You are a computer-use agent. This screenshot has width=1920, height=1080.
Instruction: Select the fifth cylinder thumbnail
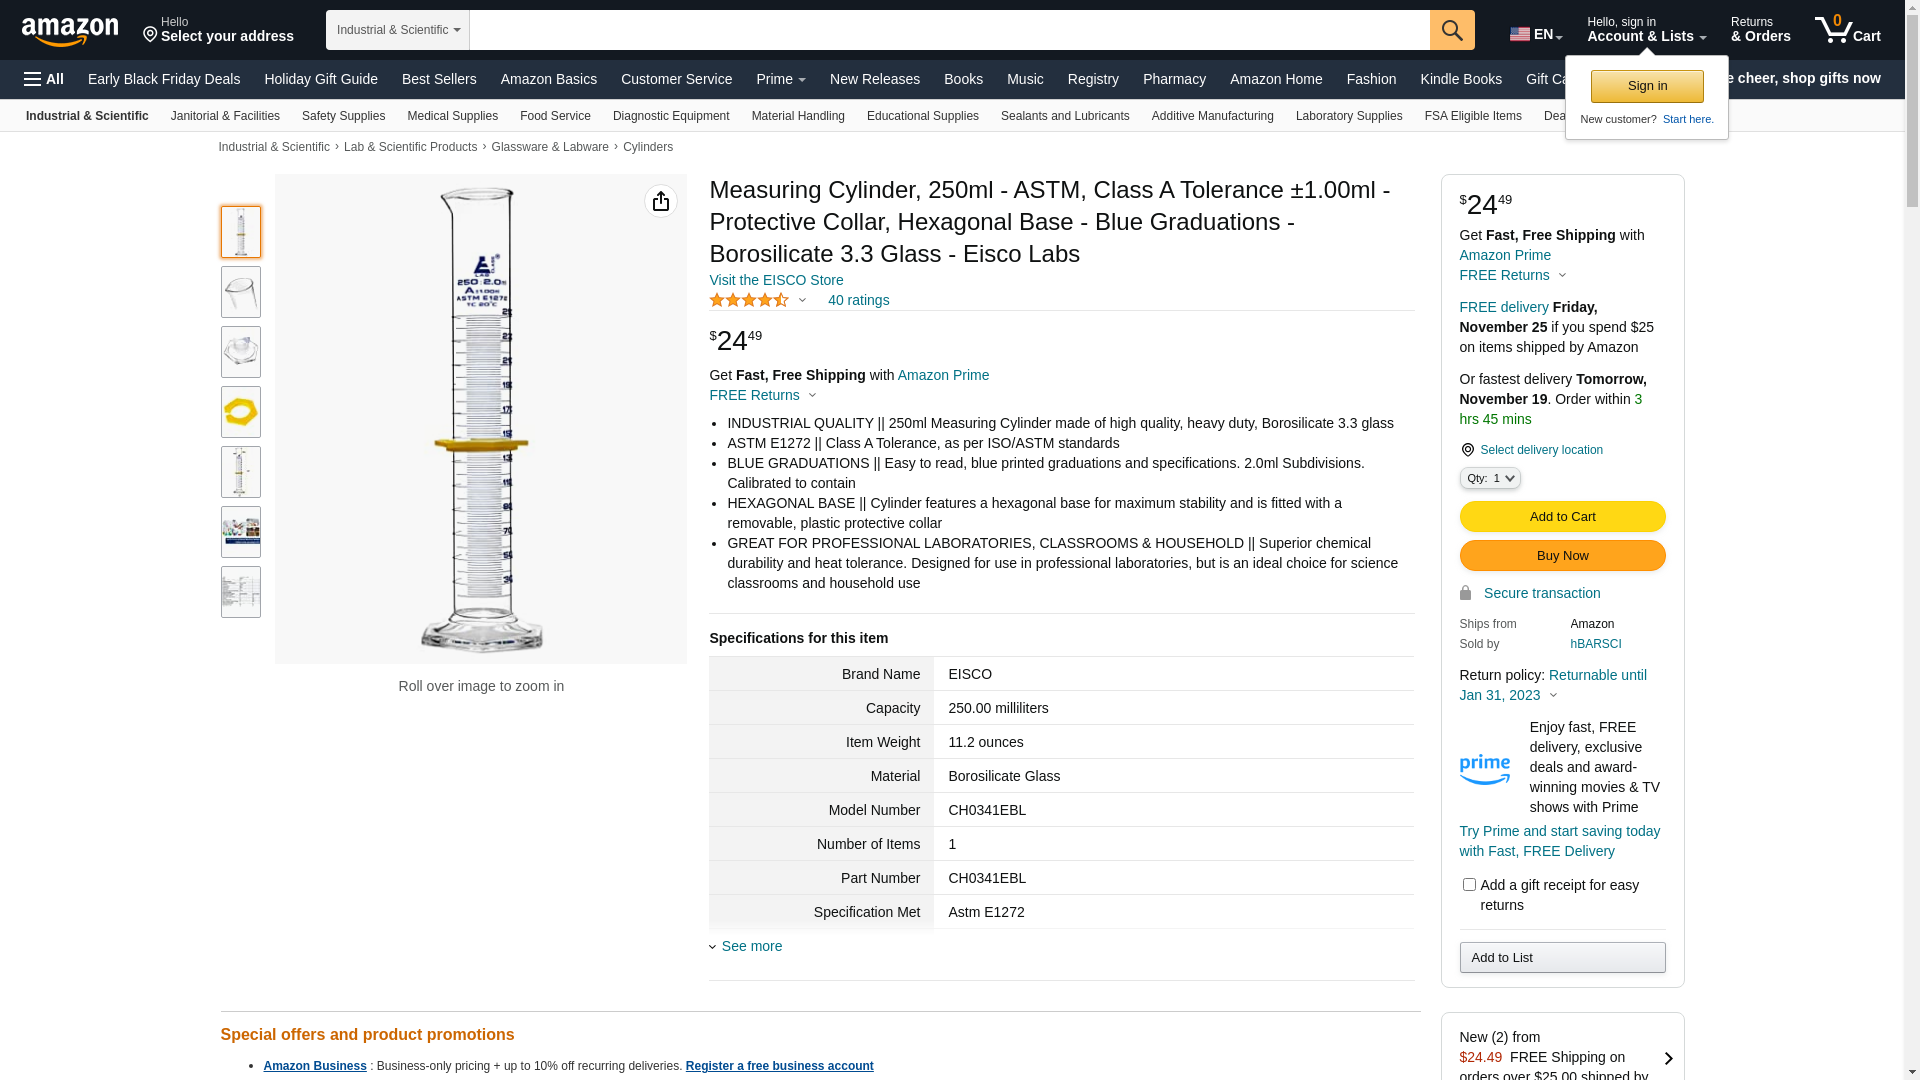[241, 472]
